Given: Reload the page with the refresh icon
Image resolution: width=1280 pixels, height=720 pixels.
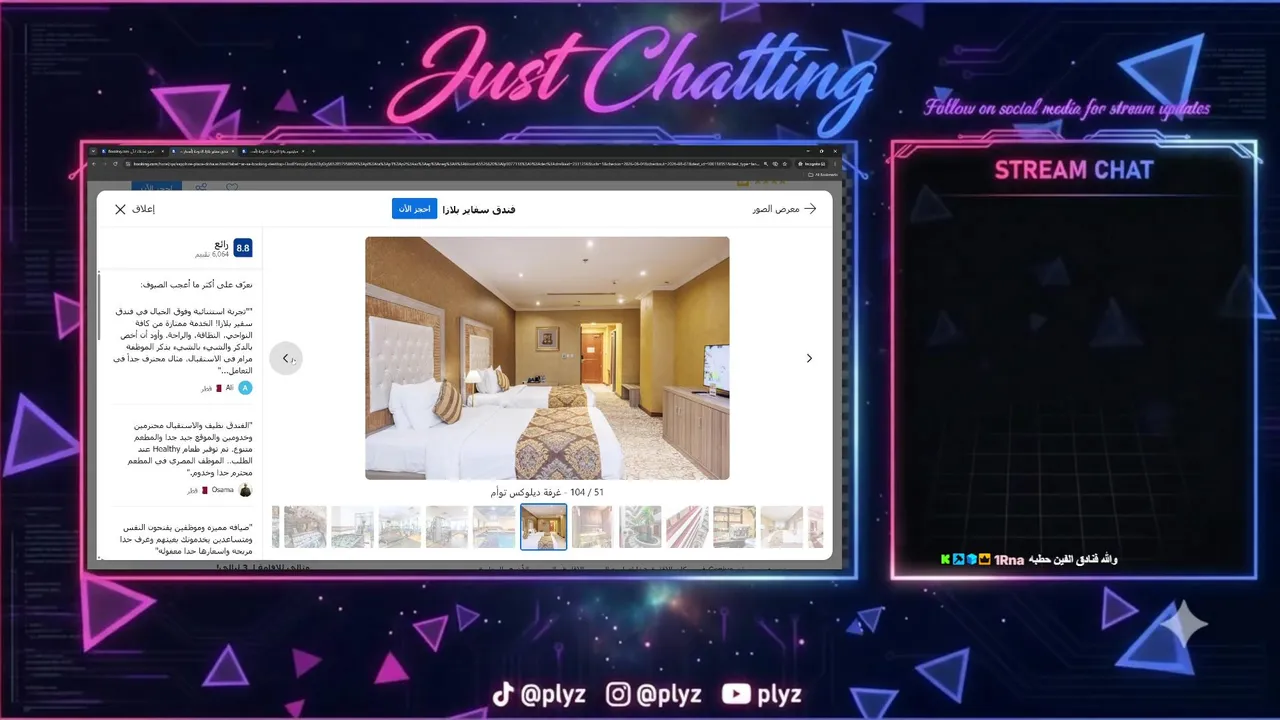Looking at the screenshot, I should coord(115,163).
